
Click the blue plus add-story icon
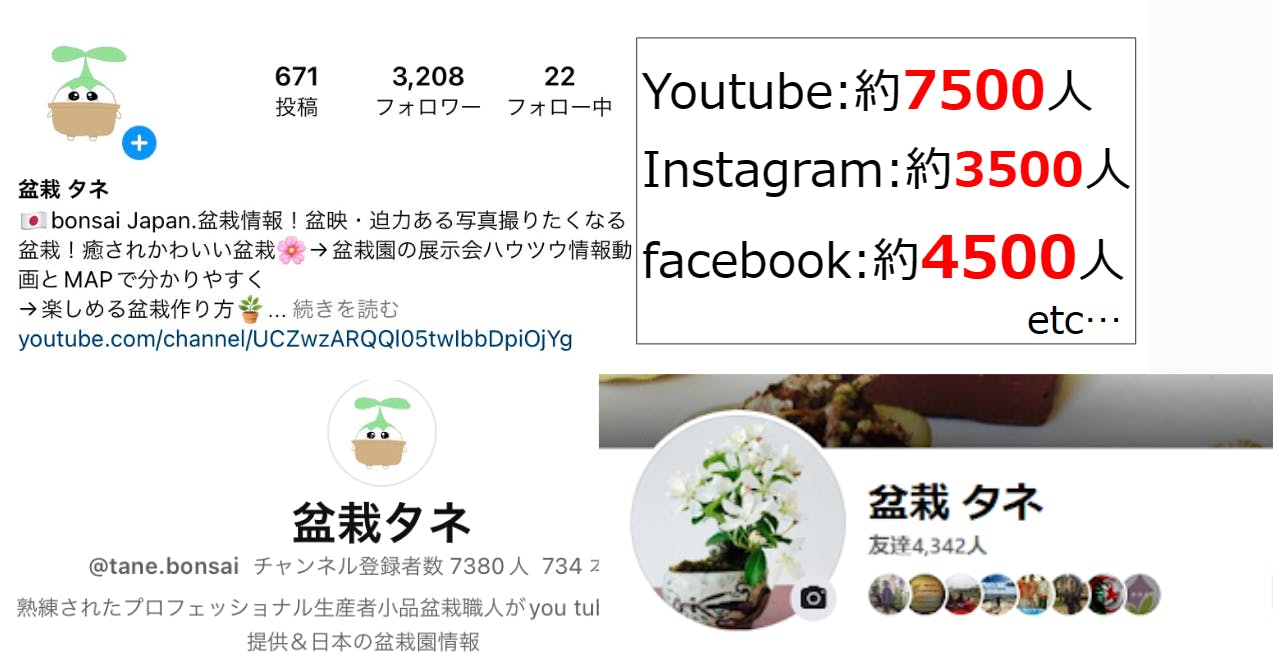(x=139, y=144)
